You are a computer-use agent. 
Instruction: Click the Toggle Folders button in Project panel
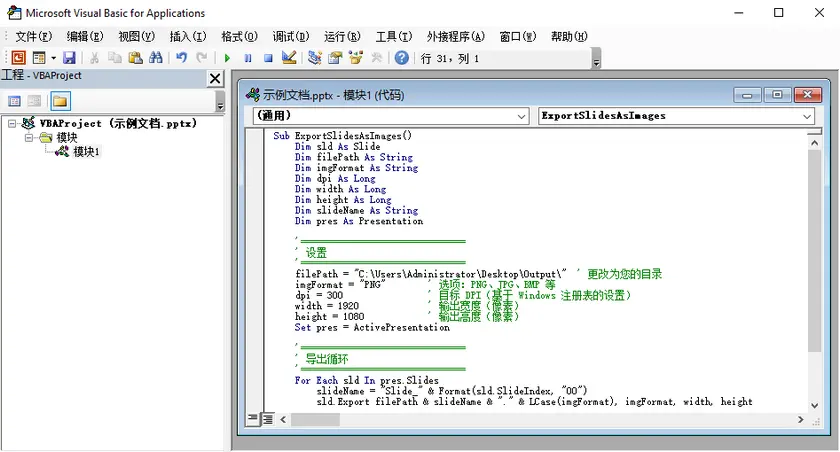(60, 101)
